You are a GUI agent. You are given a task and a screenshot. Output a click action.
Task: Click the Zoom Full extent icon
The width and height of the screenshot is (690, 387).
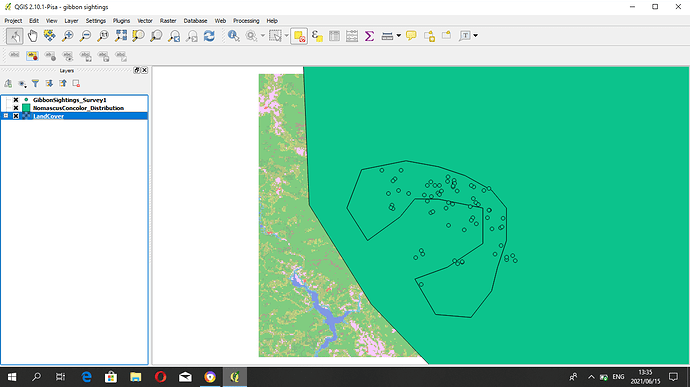point(121,36)
